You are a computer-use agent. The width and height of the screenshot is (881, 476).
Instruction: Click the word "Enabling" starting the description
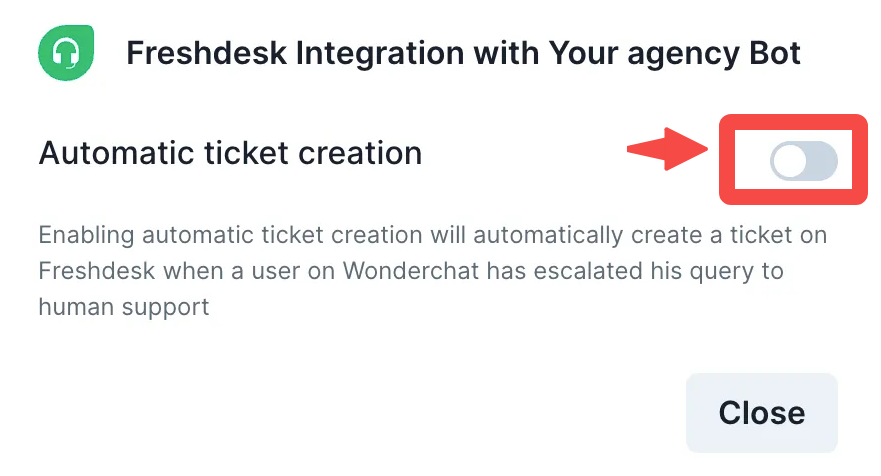tap(86, 236)
